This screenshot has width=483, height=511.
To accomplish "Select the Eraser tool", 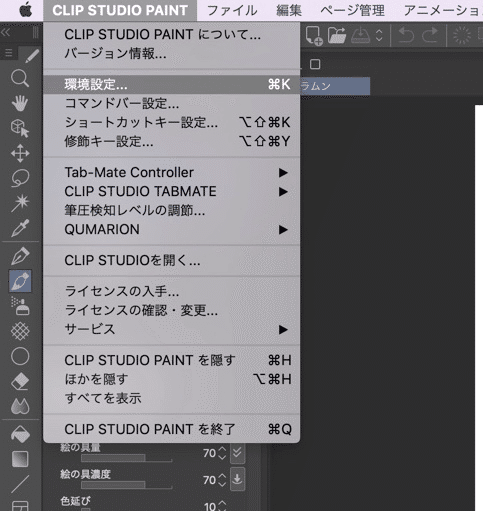I will tap(20, 381).
